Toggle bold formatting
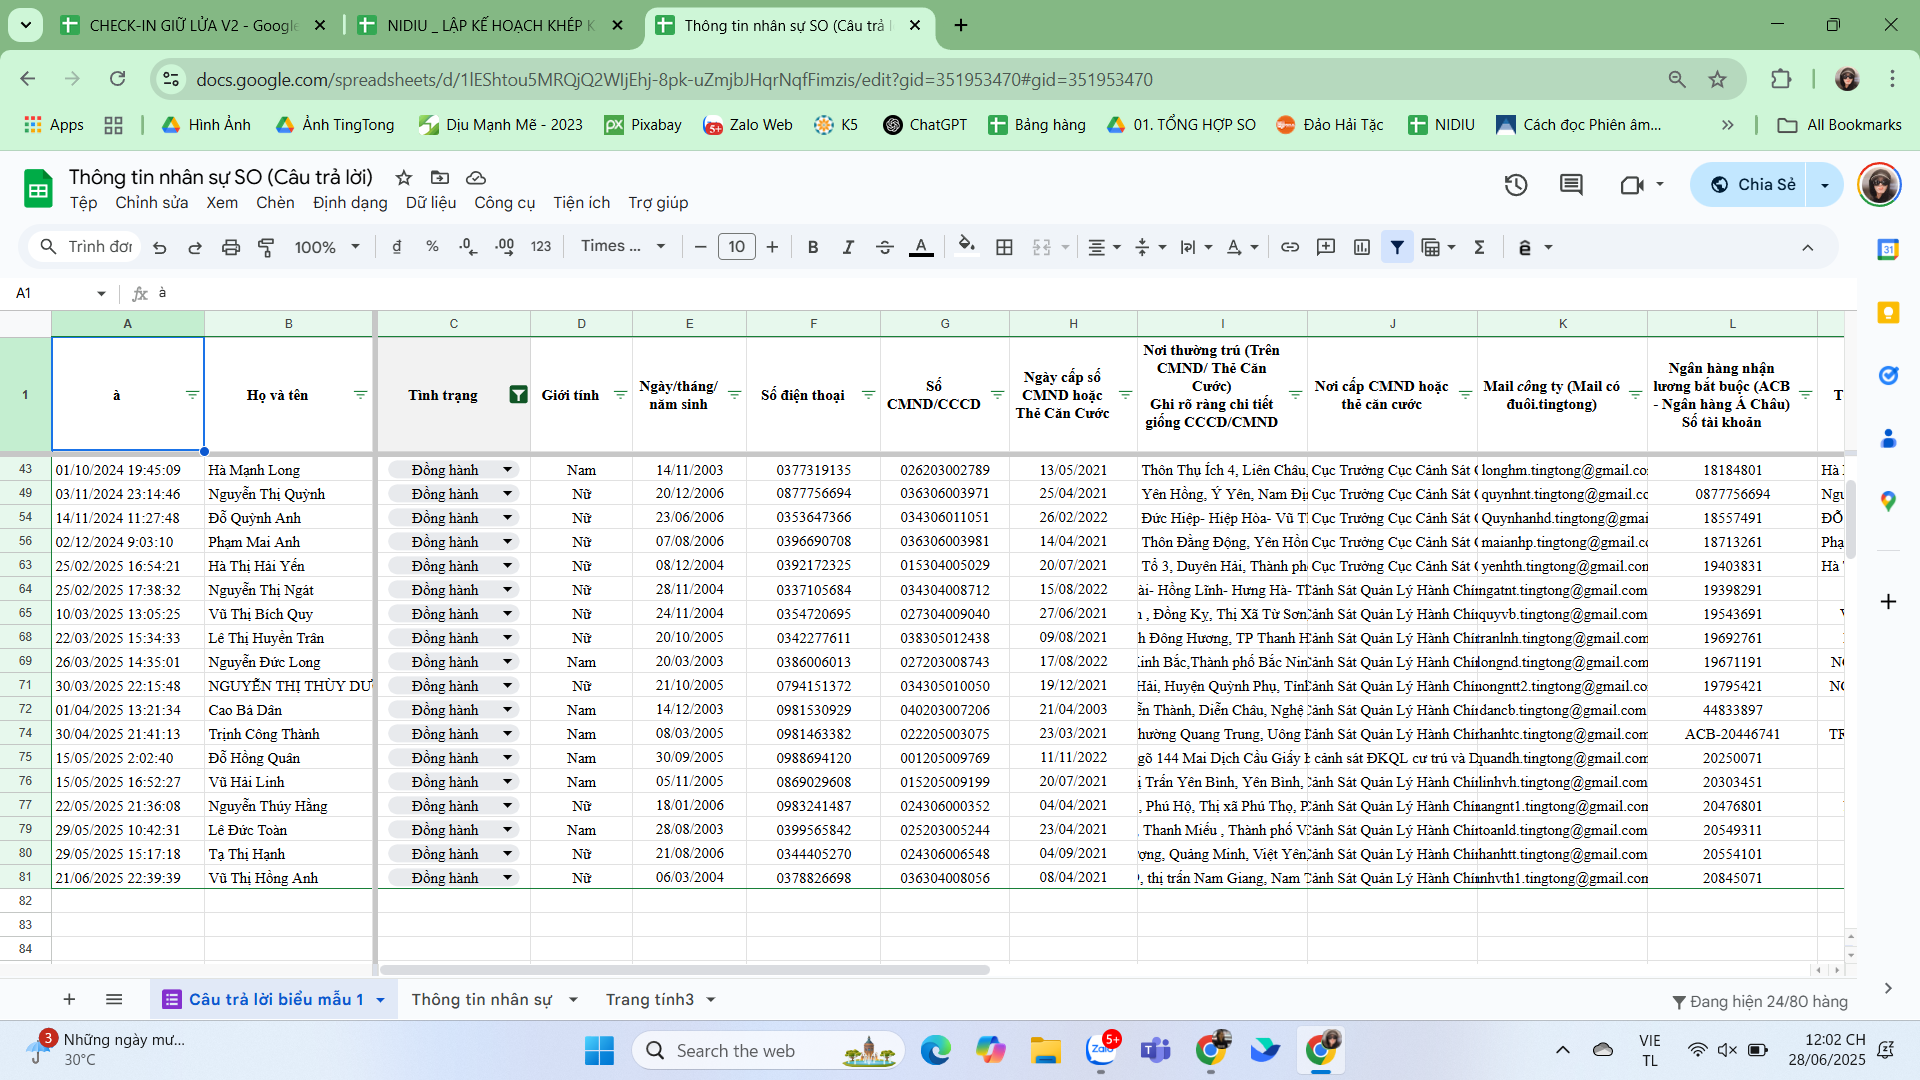 [812, 247]
